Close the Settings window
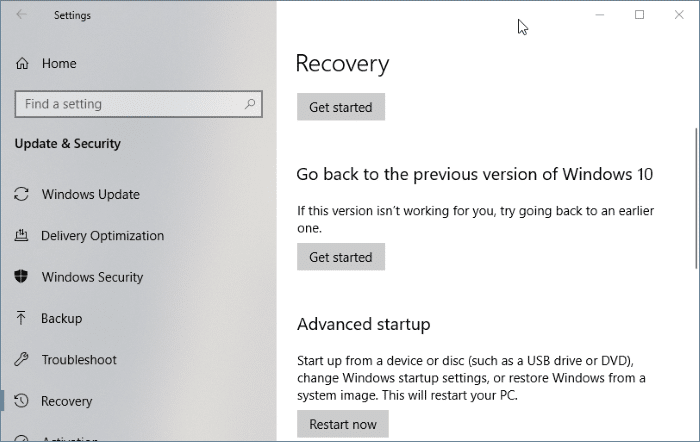Screen dimensions: 700x442 click(x=679, y=15)
